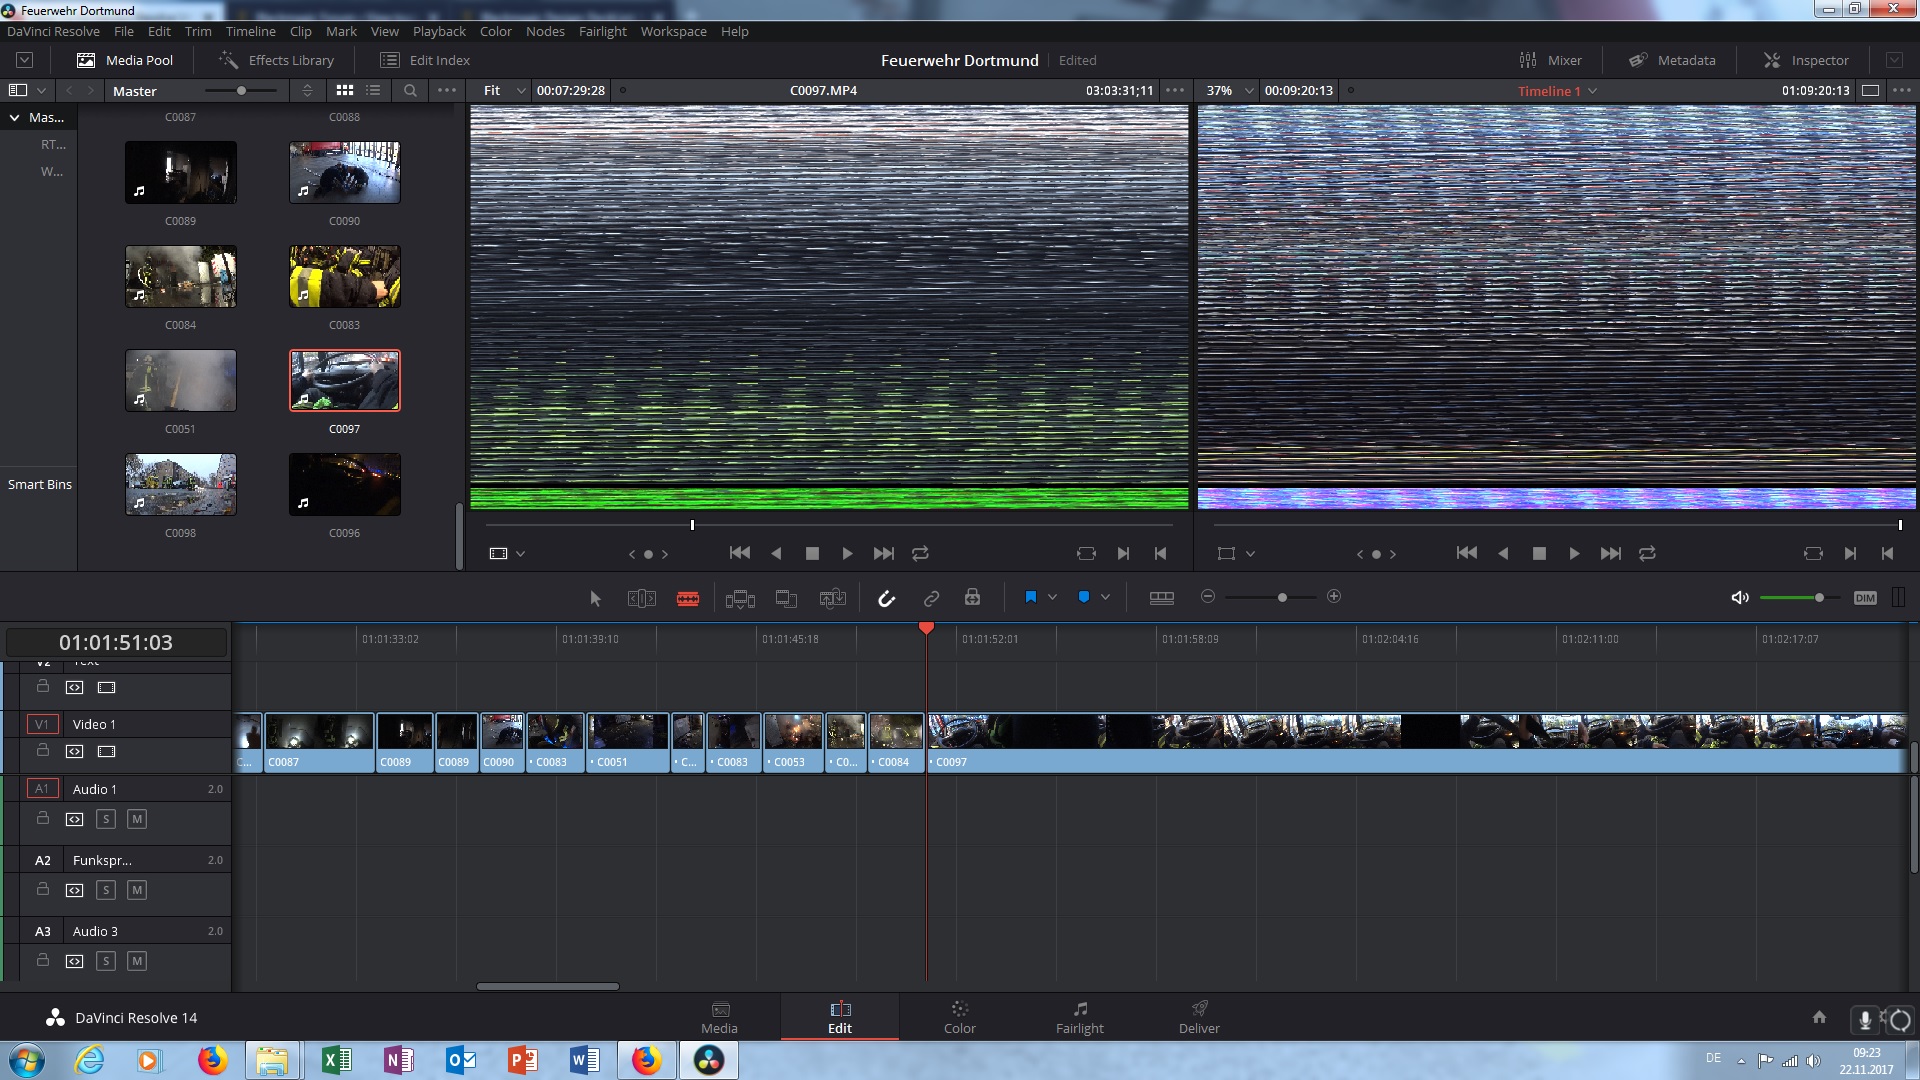
Task: Switch to the Deliver page tab
Action: (x=1199, y=1017)
